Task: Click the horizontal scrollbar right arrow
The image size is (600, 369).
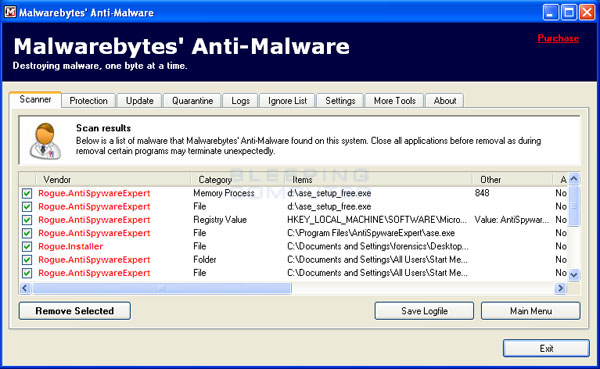Action: pos(561,288)
